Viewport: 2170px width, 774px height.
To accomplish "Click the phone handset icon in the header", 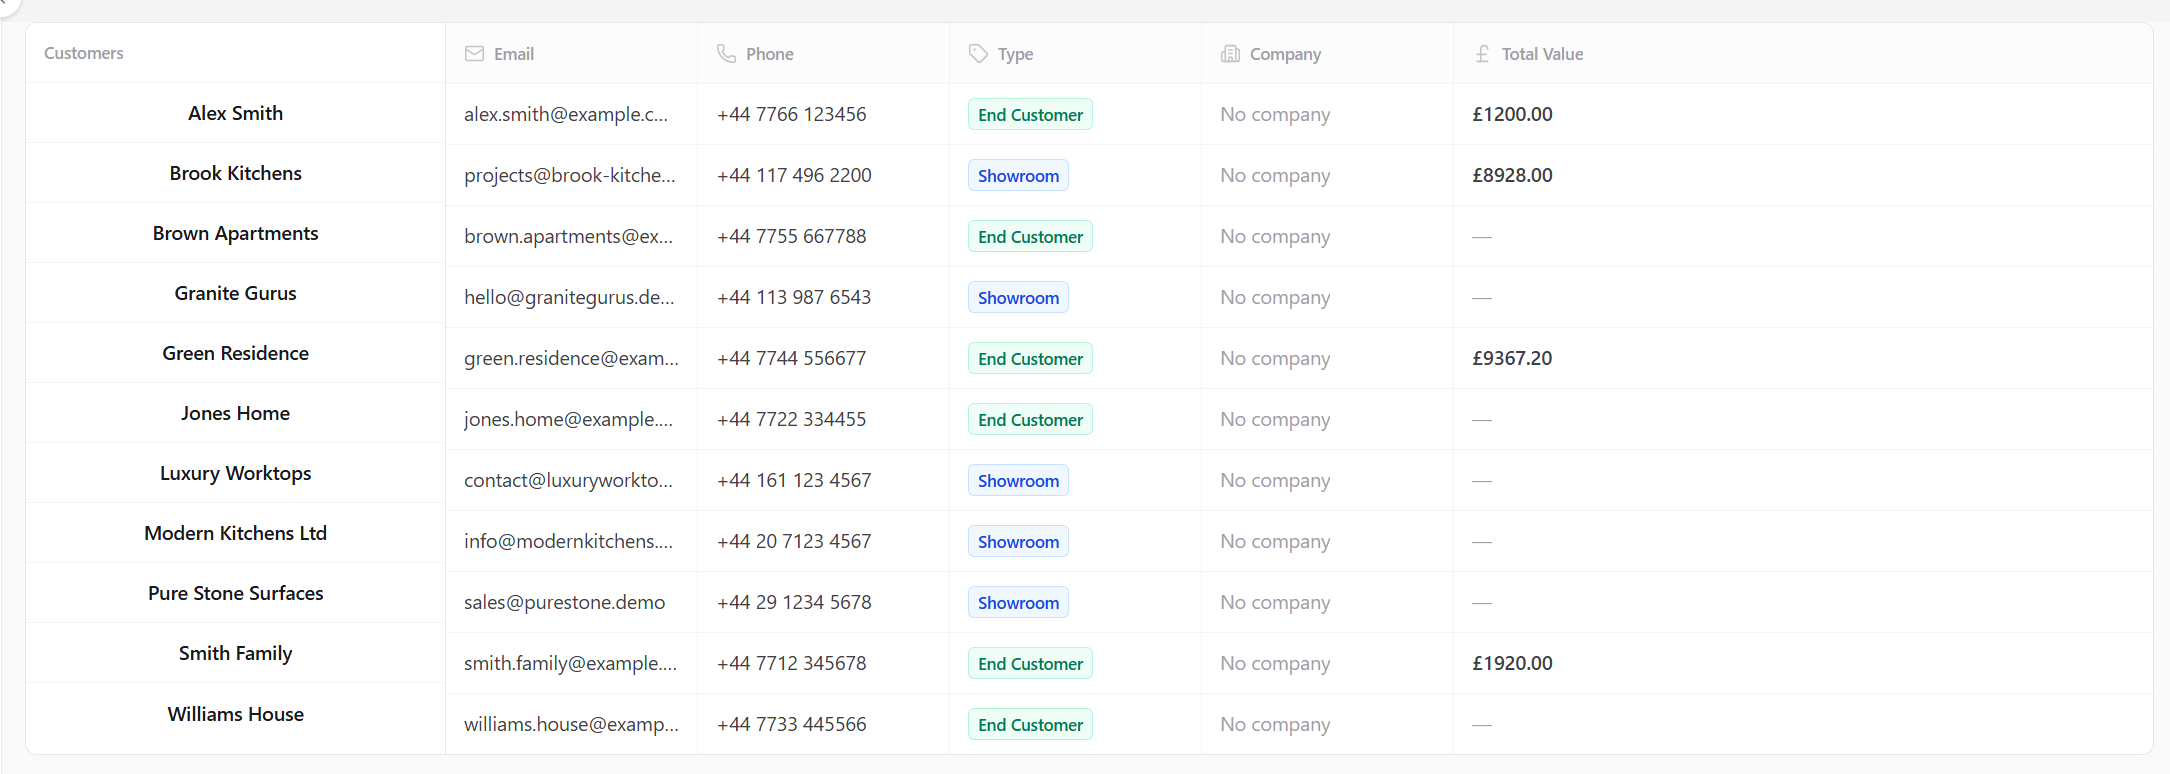I will 726,54.
